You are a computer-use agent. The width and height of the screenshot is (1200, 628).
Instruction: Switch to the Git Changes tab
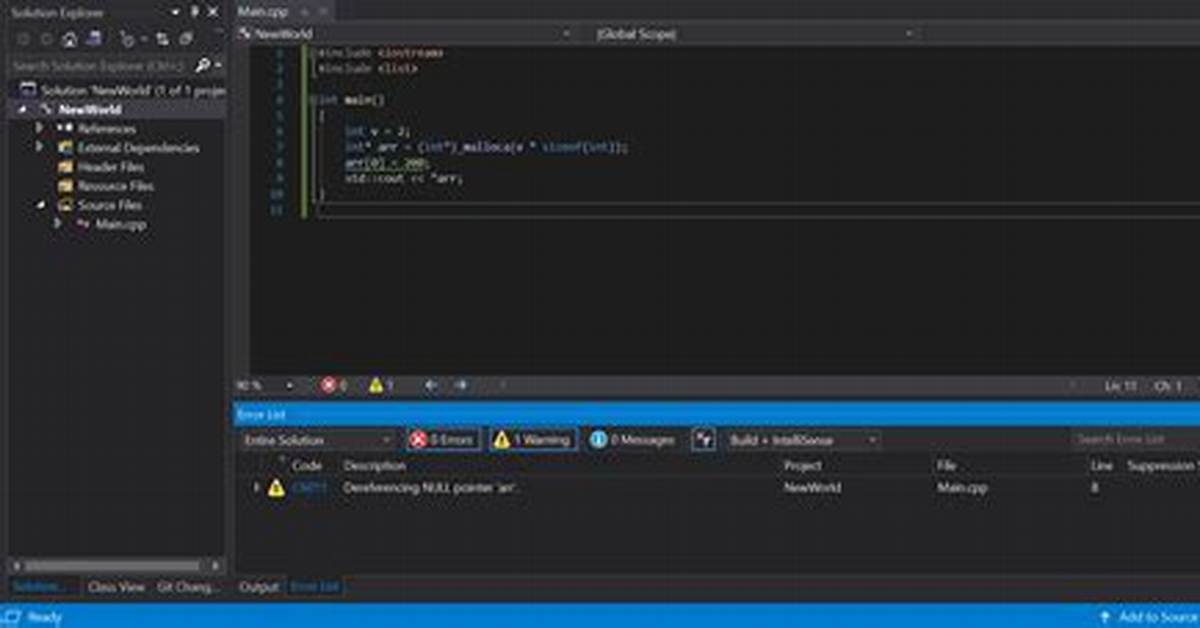point(187,587)
